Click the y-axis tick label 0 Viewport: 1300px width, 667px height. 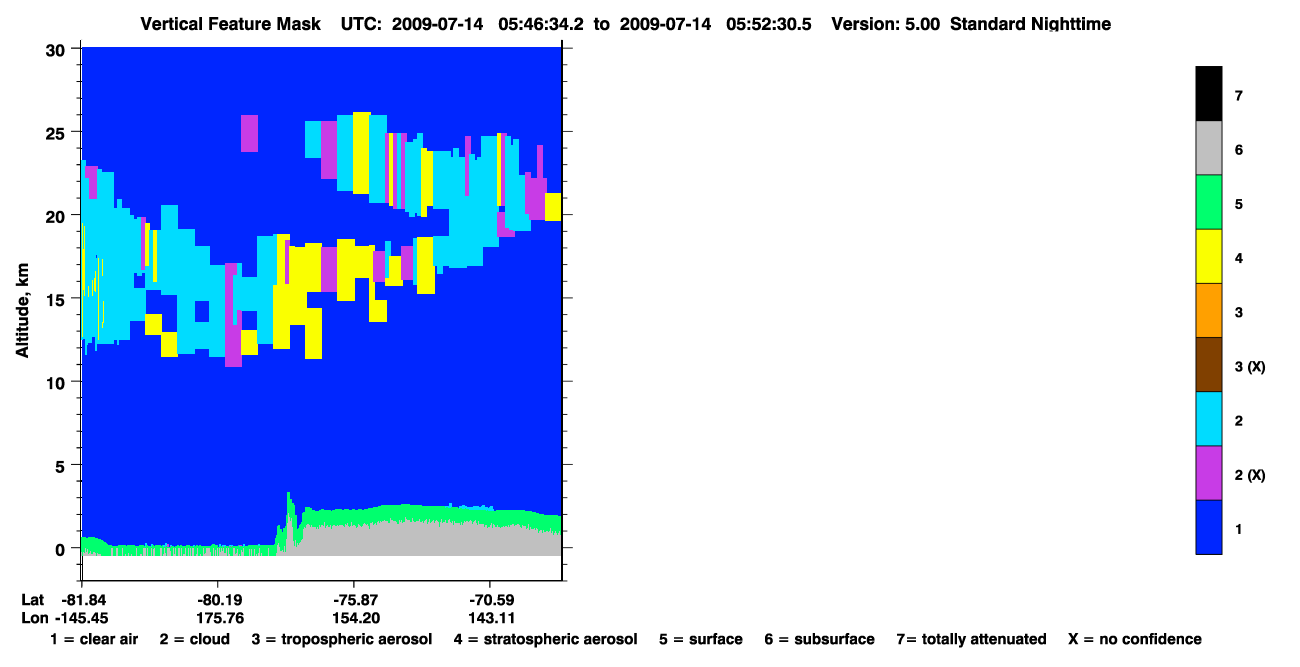[62, 548]
